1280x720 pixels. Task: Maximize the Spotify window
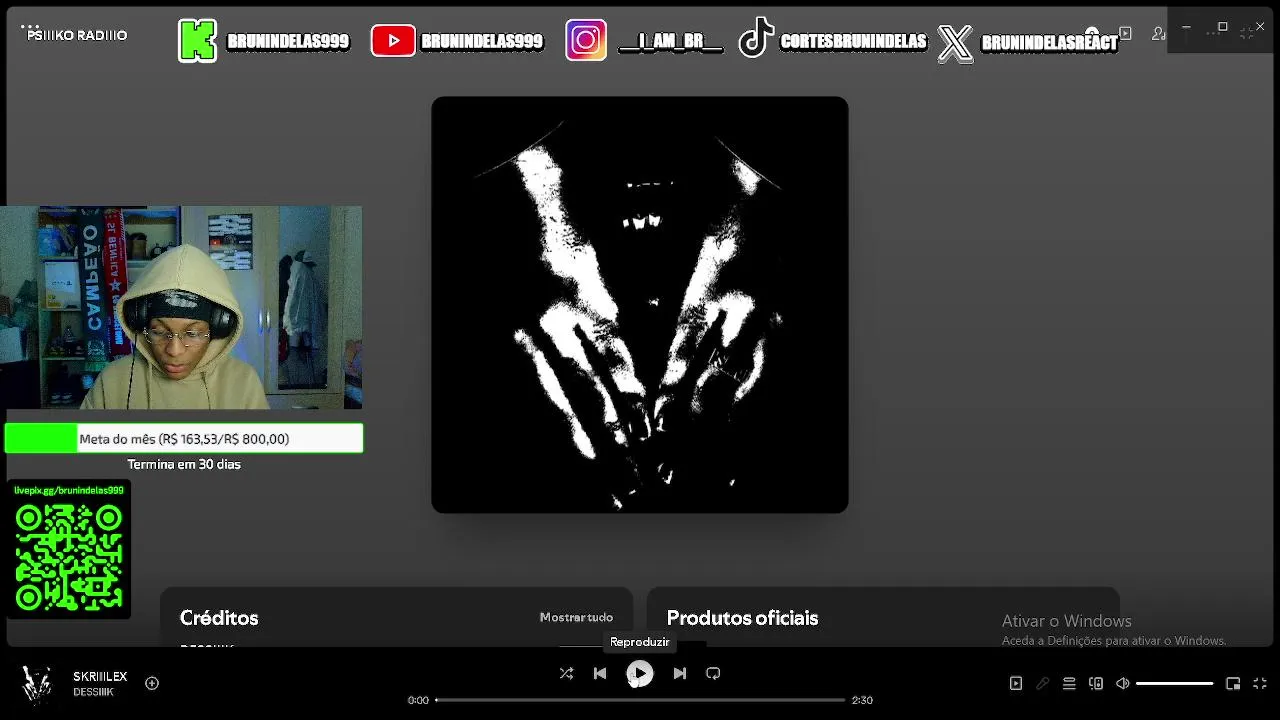click(x=1222, y=27)
